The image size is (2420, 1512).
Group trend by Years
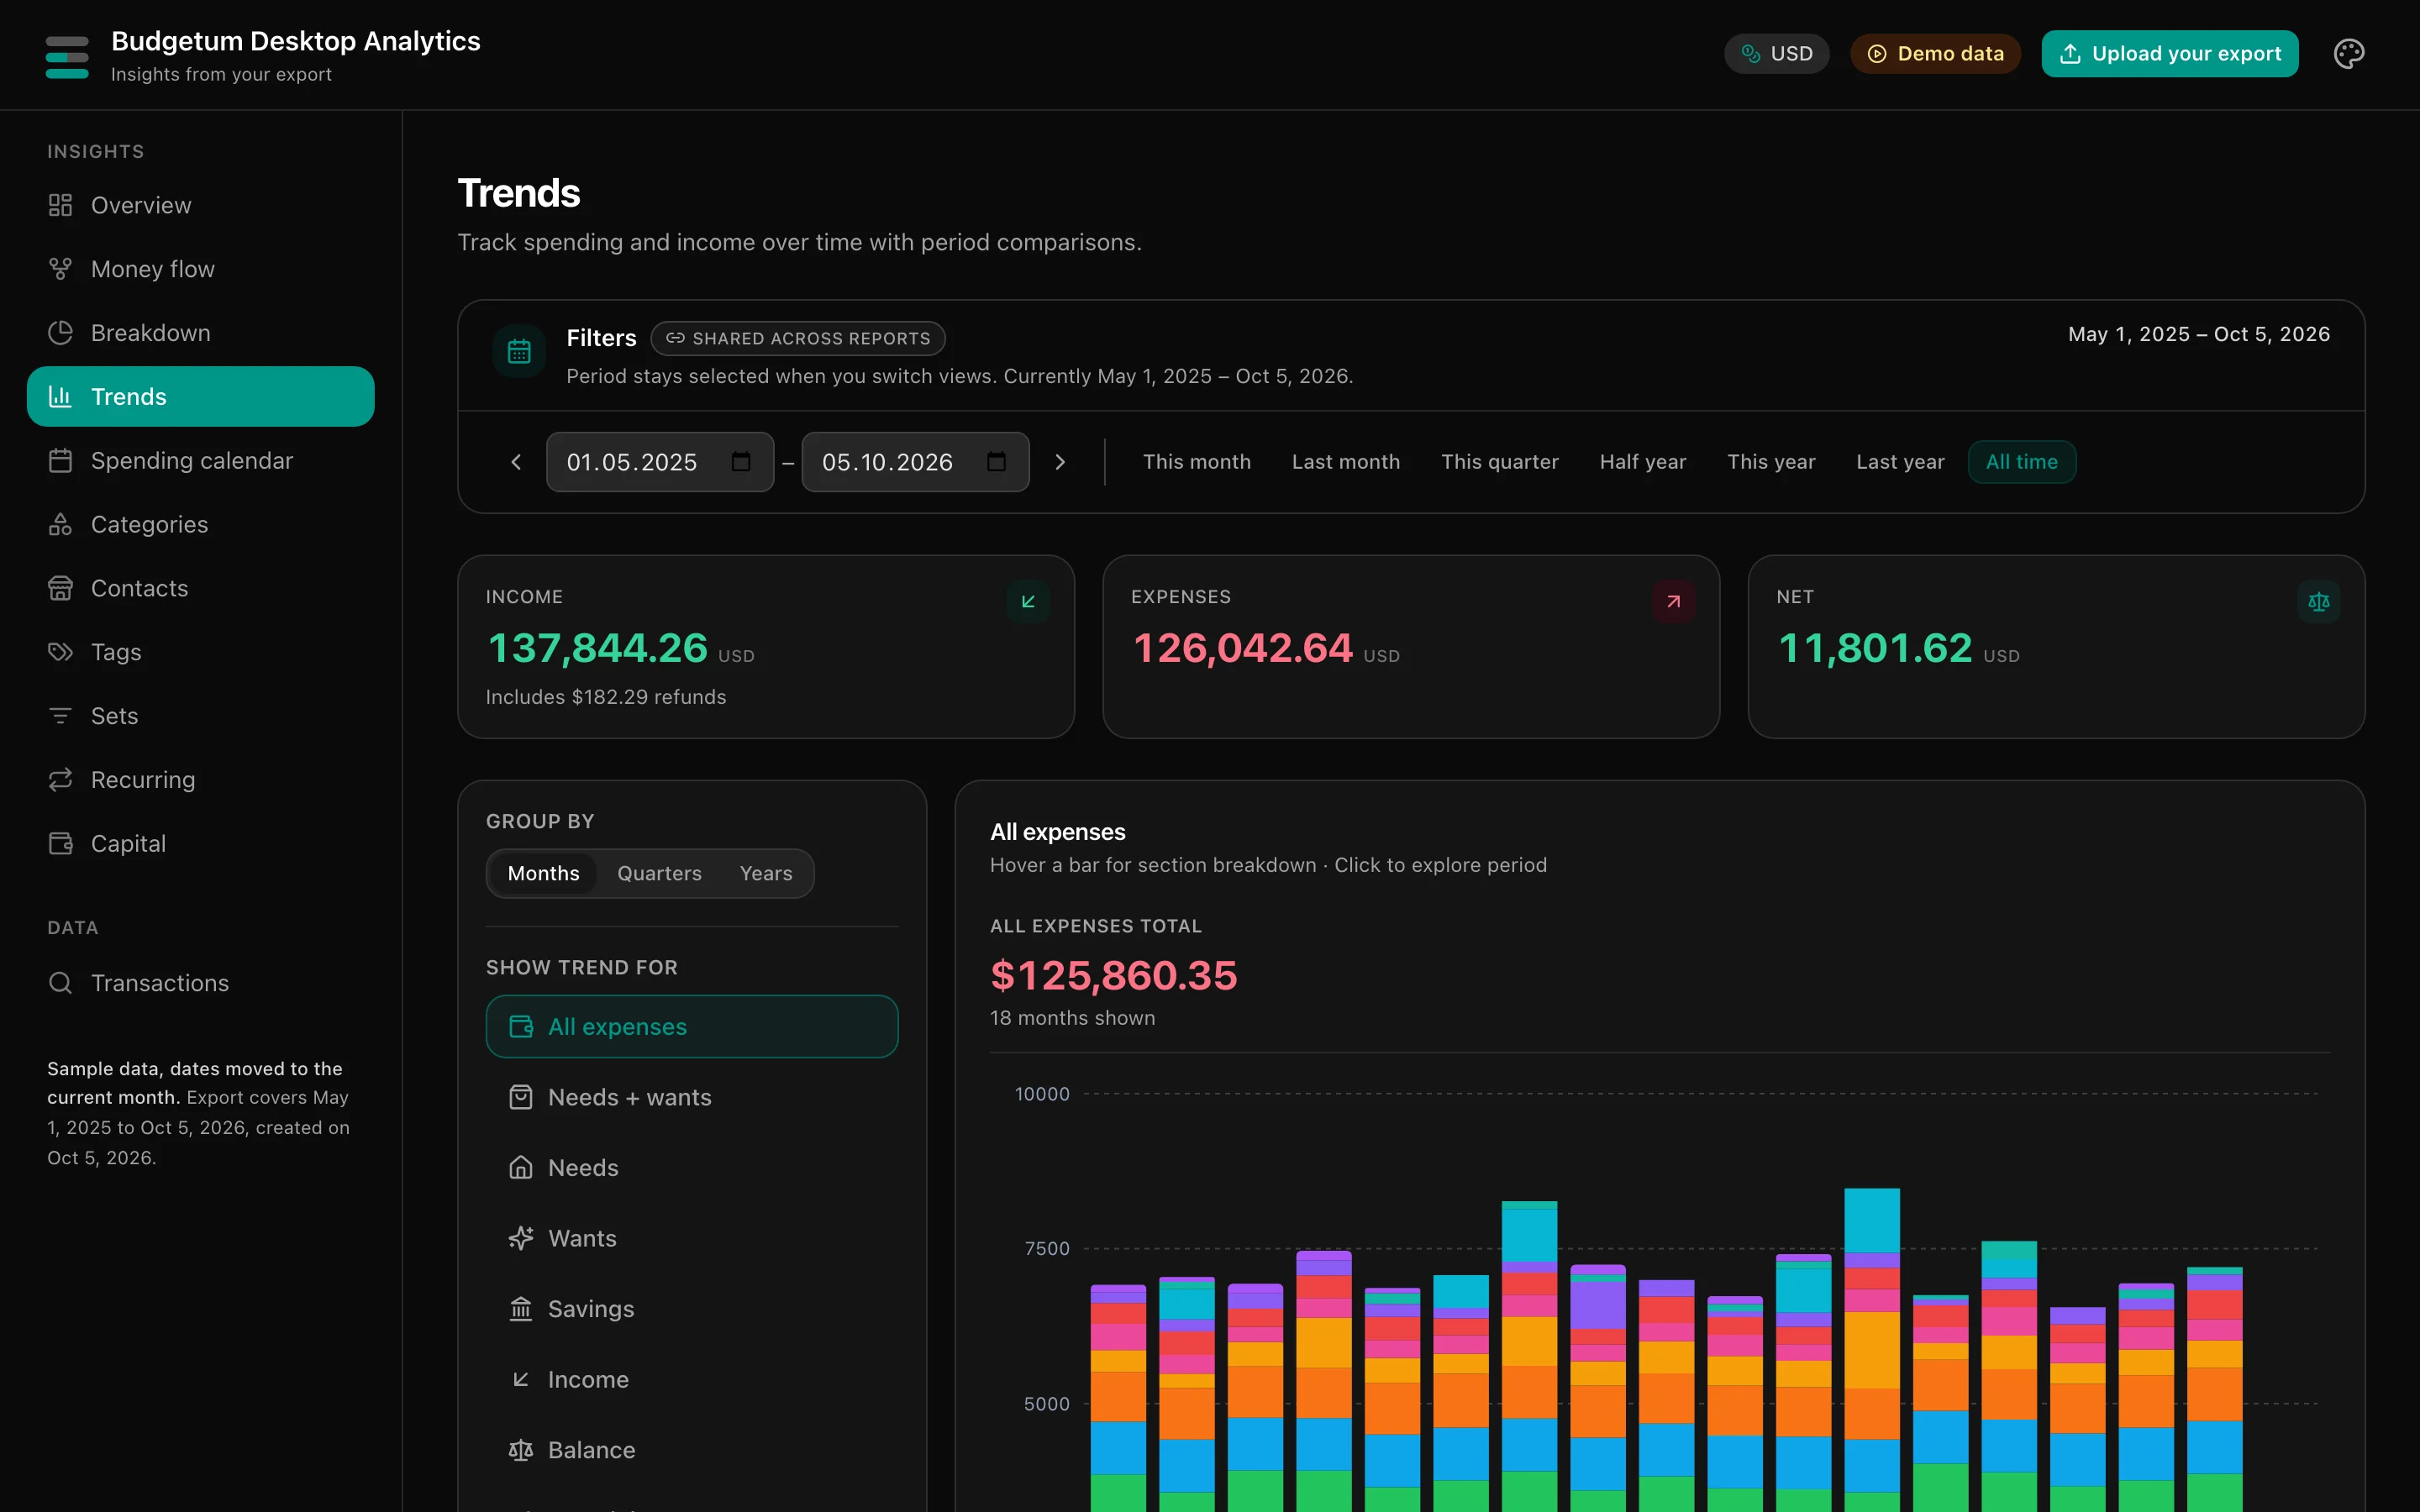coord(766,873)
